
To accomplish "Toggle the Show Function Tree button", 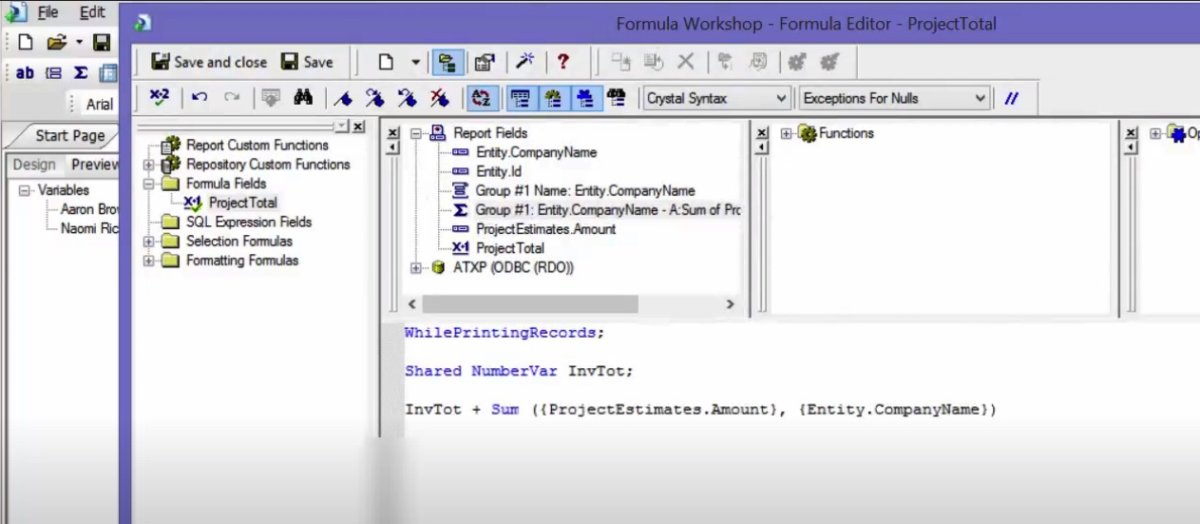I will [553, 98].
